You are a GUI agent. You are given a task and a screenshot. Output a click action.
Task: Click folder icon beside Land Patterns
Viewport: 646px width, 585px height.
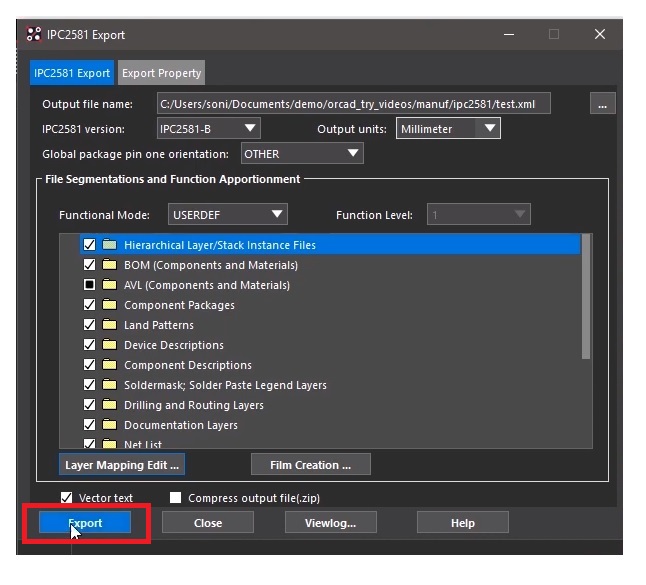pyautogui.click(x=110, y=325)
